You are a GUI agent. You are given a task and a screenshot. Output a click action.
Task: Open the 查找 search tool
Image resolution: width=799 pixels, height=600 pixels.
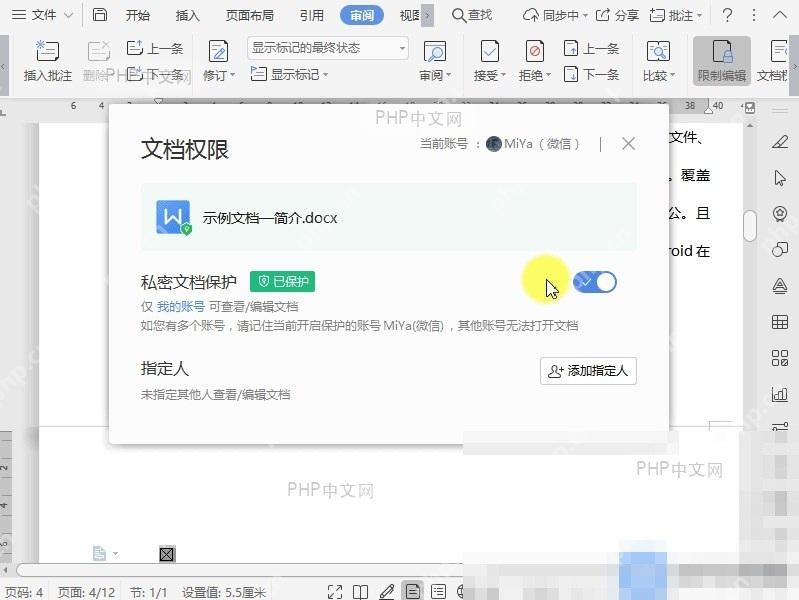click(472, 15)
